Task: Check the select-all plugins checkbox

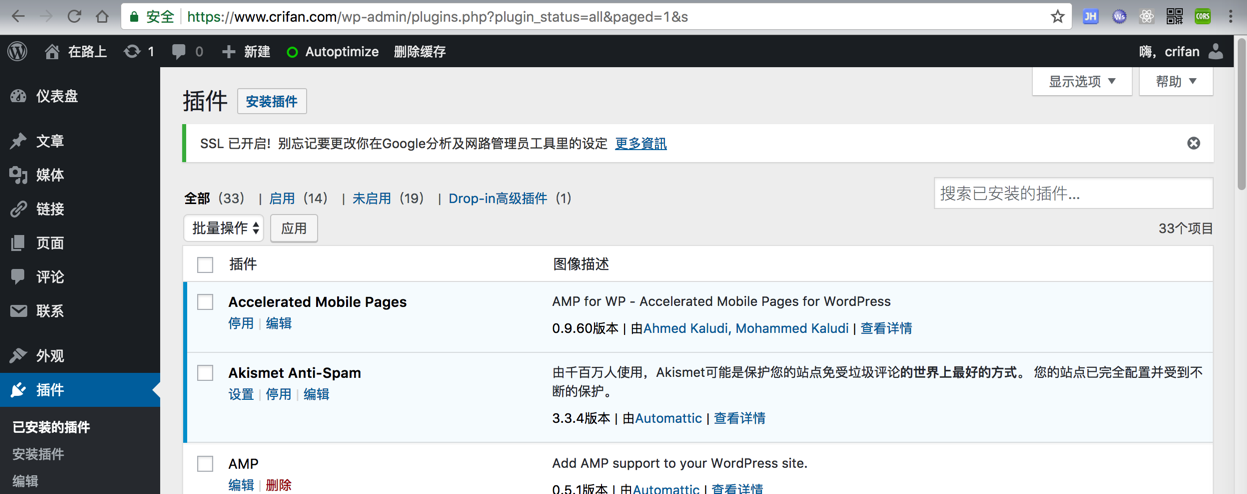Action: (205, 265)
